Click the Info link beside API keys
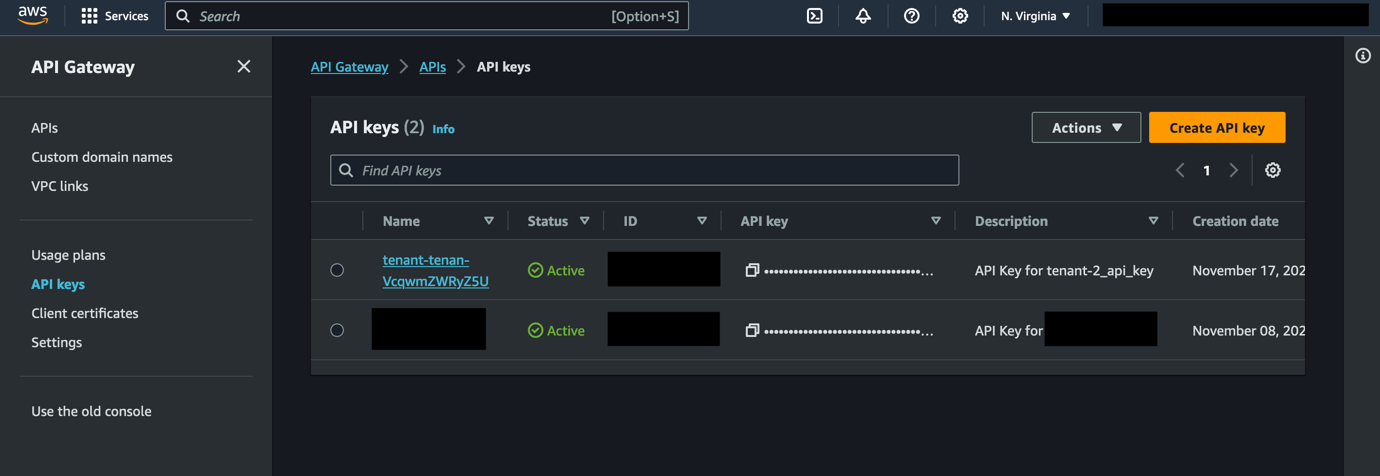The image size is (1380, 476). [443, 129]
